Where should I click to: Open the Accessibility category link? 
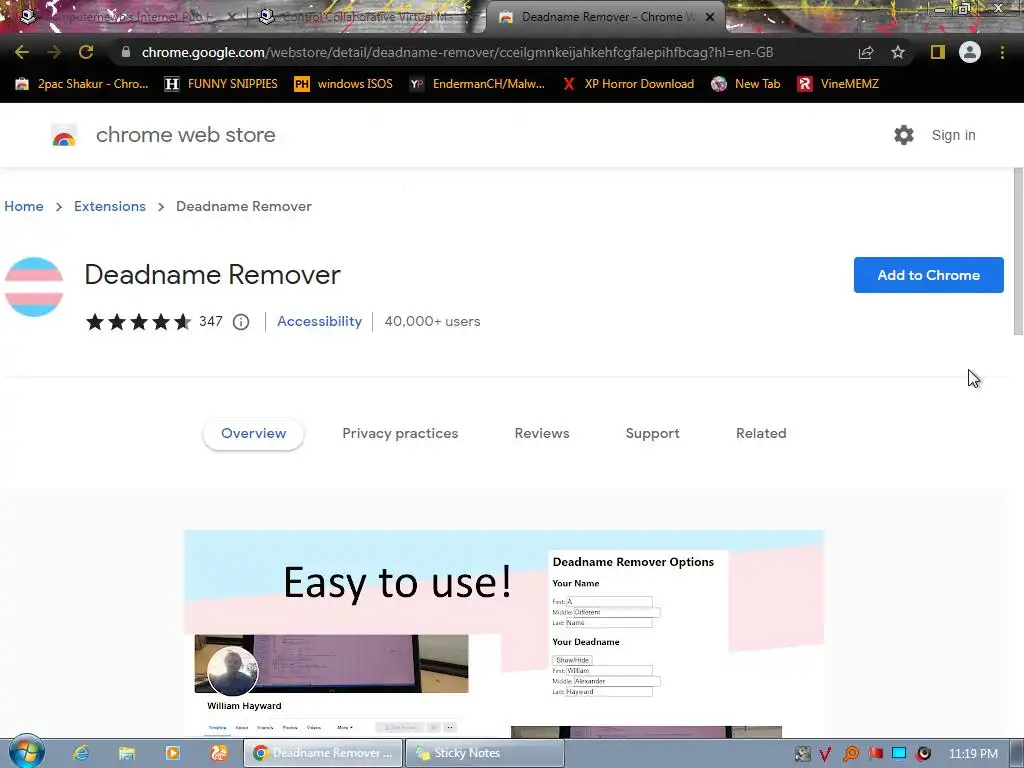click(319, 321)
